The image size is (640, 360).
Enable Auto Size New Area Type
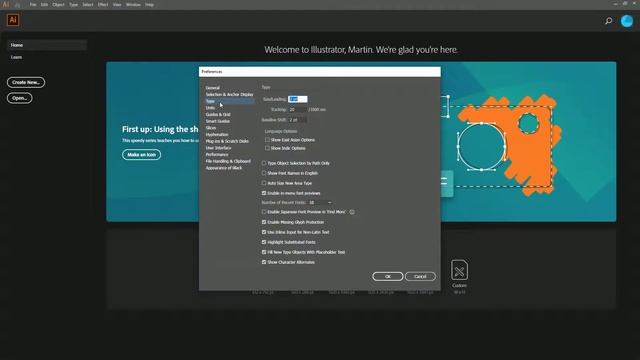pyautogui.click(x=264, y=183)
